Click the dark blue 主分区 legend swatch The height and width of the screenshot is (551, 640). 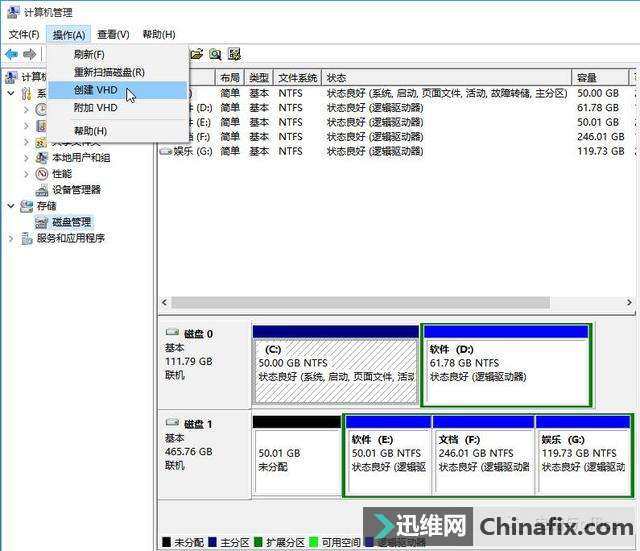pyautogui.click(x=212, y=542)
